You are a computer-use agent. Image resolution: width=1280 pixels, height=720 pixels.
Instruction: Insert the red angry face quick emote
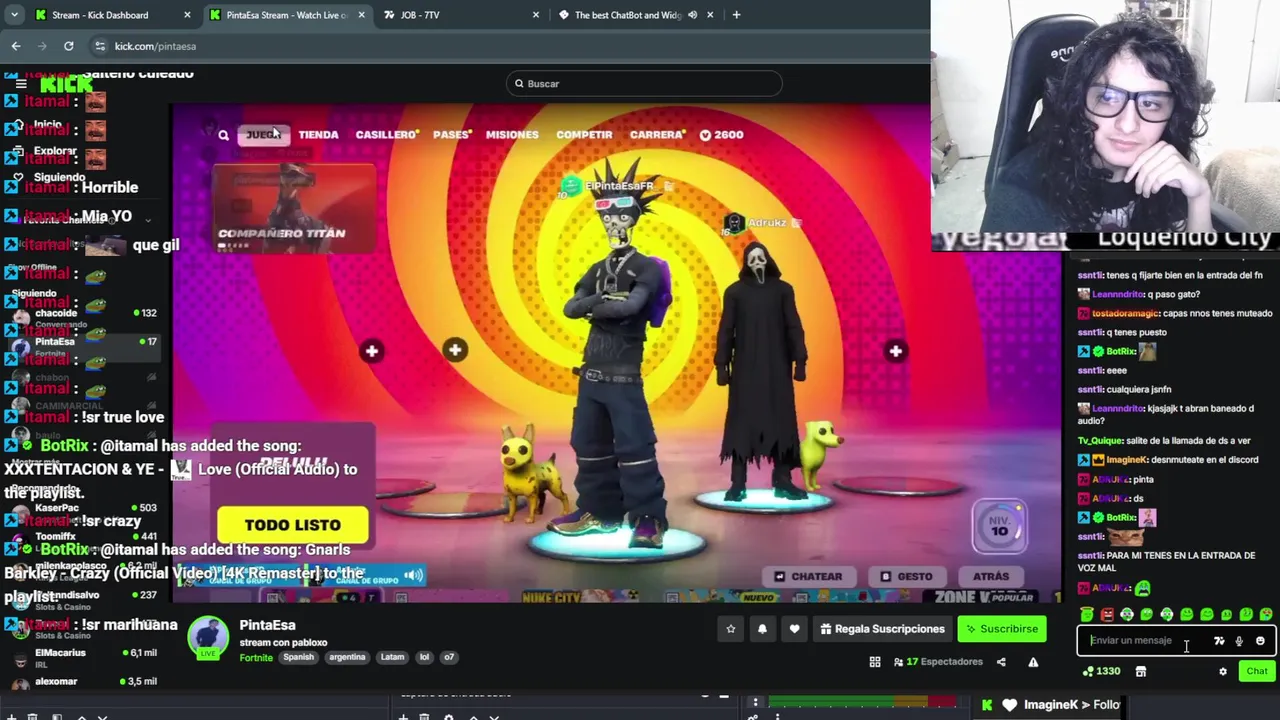pos(1107,614)
